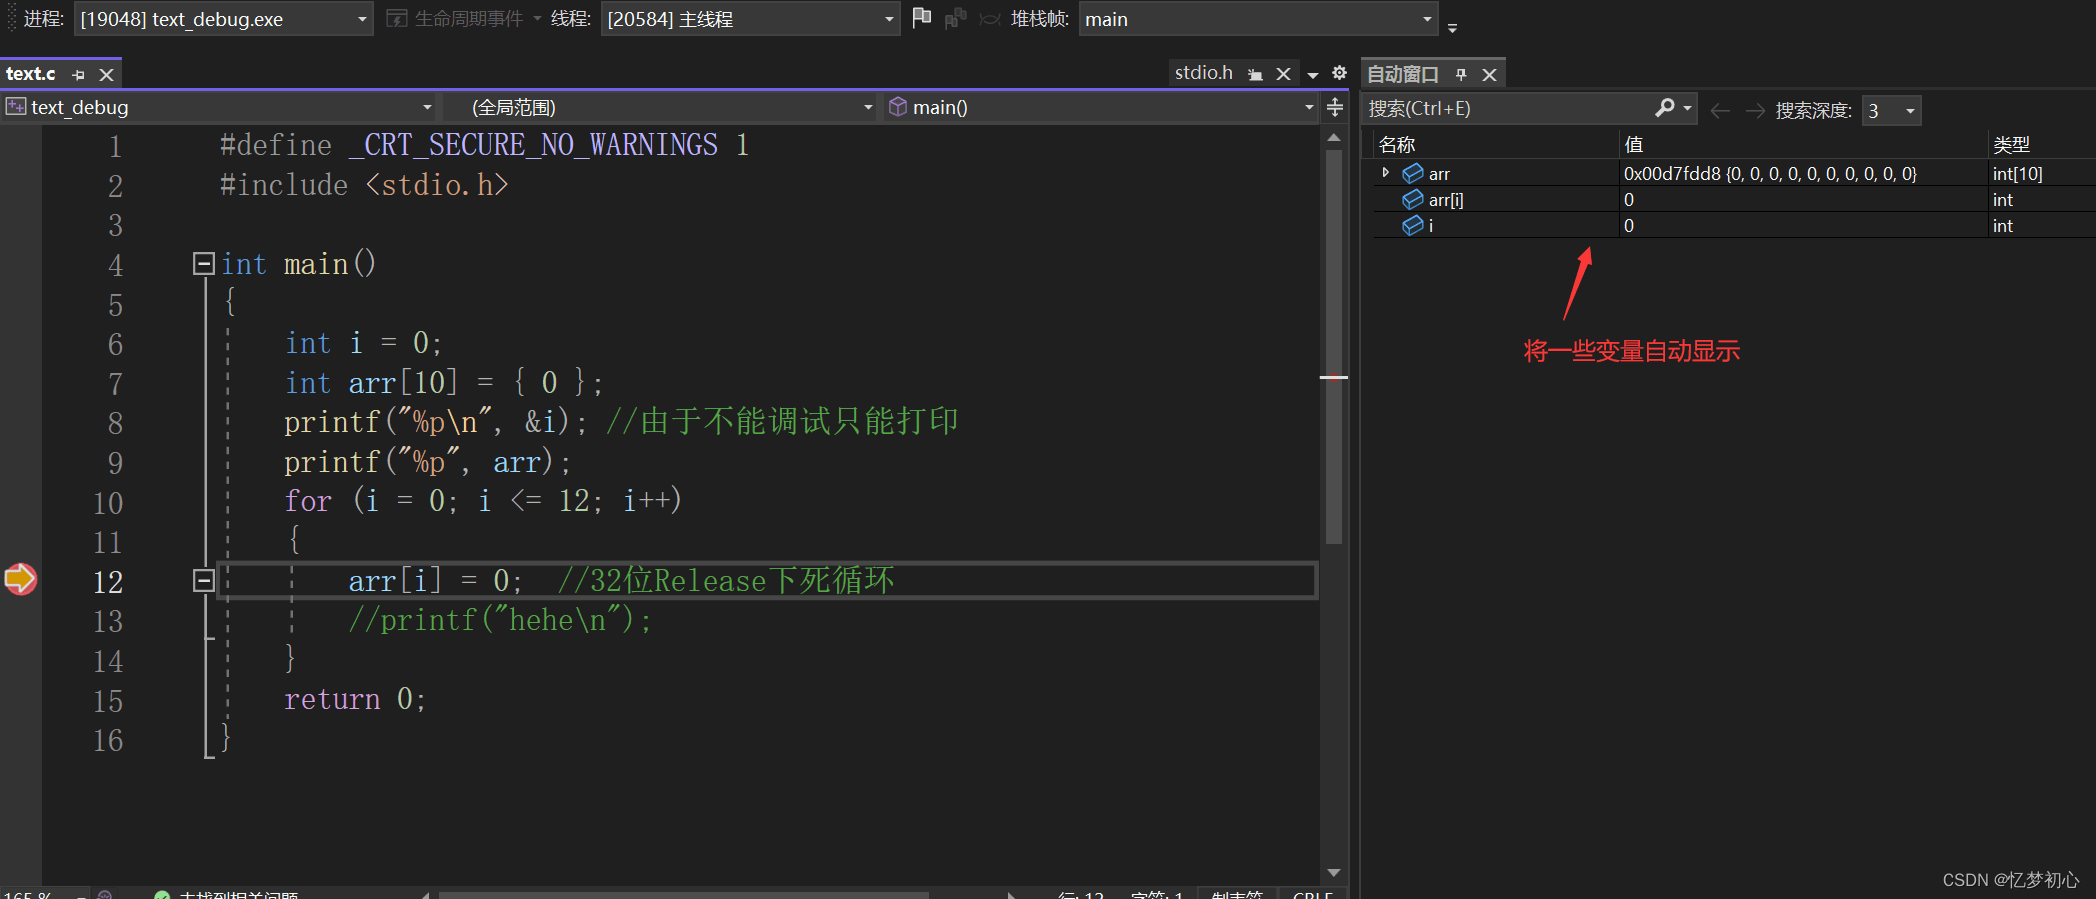Close the 自动窗口 panel
Viewport: 2096px width, 899px height.
[x=1489, y=75]
